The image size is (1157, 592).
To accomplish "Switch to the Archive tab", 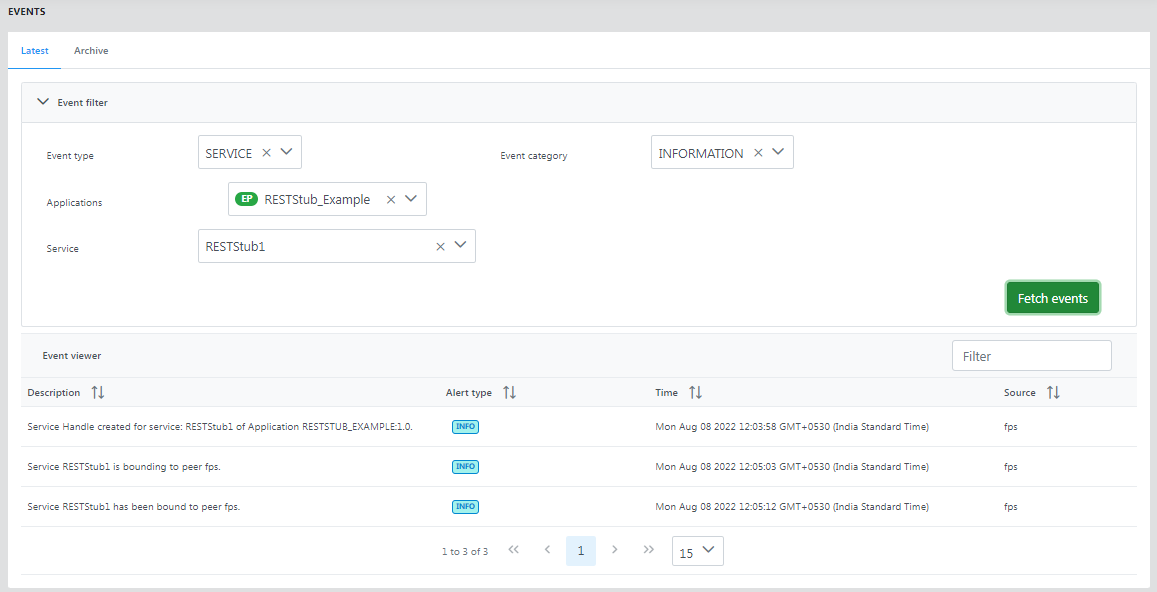I will pyautogui.click(x=91, y=51).
